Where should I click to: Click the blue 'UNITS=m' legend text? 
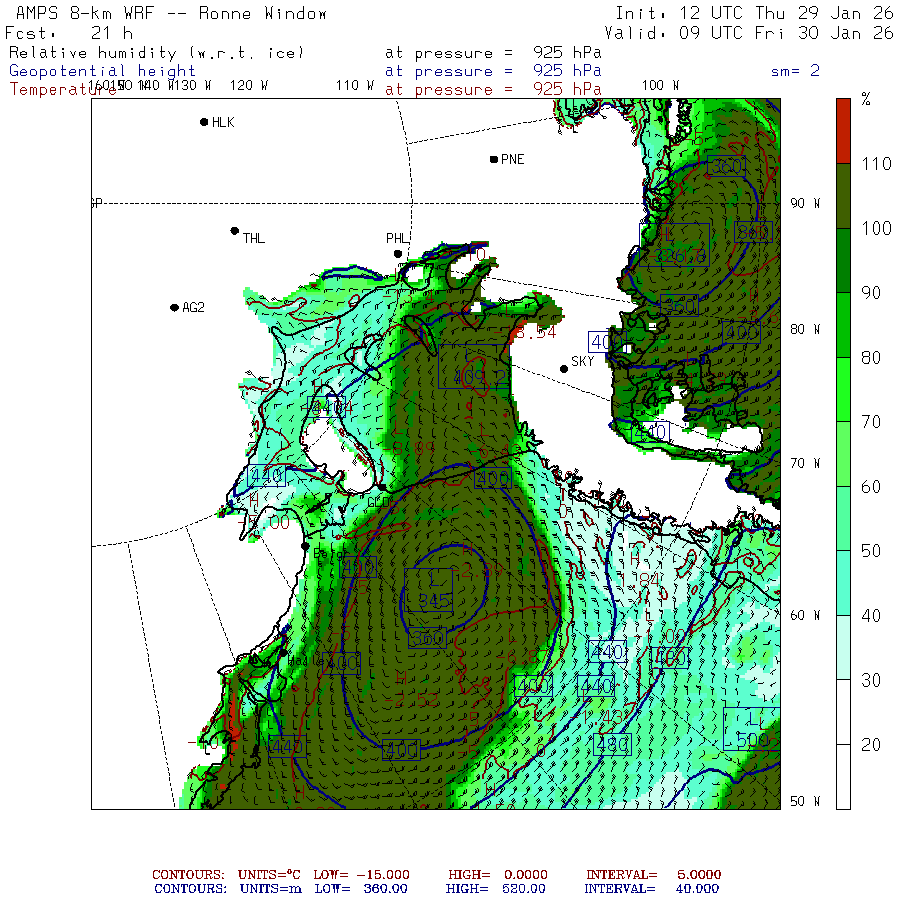[271, 889]
